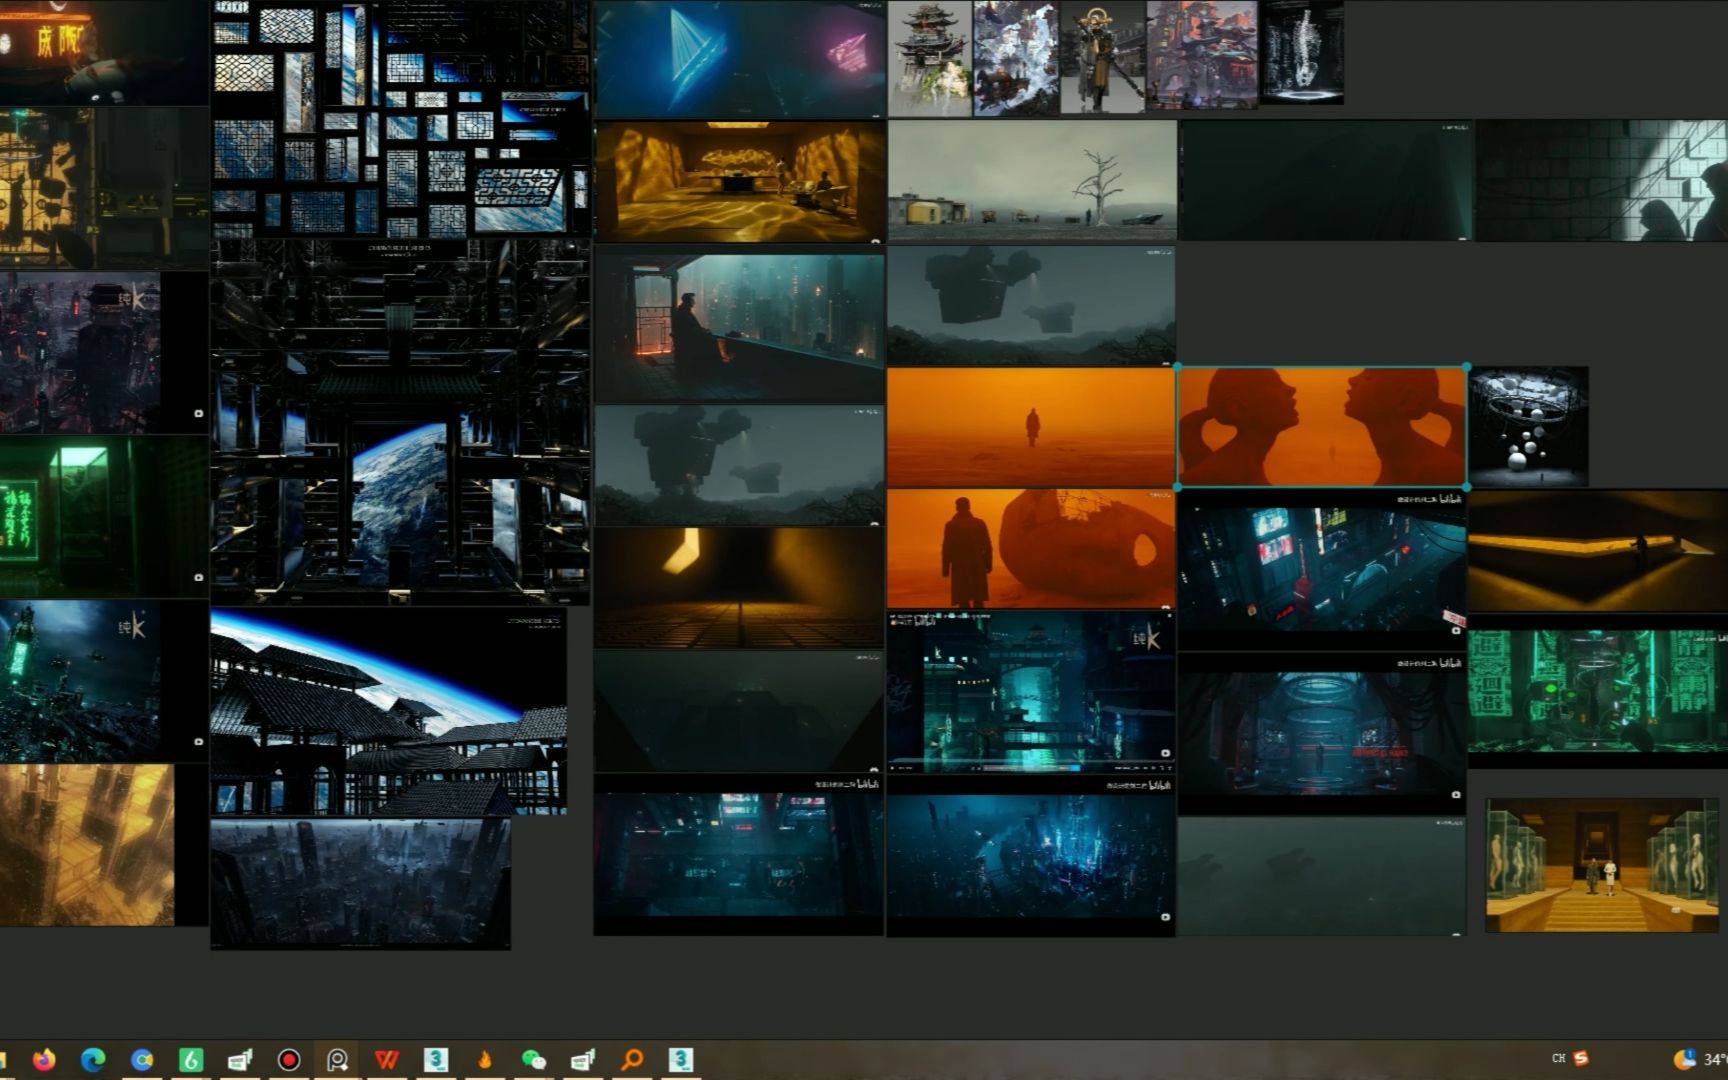Click the selected two-faces orange image
Screen dimensions: 1728x1080
1322,427
